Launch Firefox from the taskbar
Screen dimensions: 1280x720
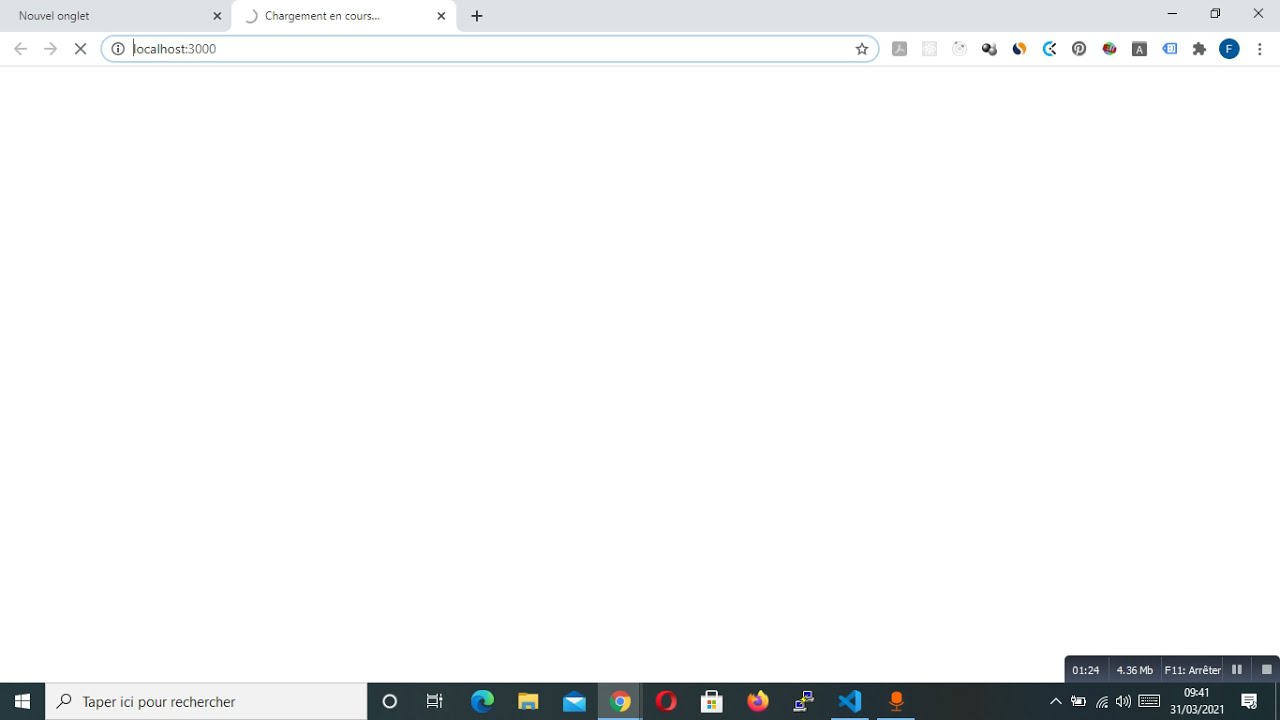tap(758, 701)
